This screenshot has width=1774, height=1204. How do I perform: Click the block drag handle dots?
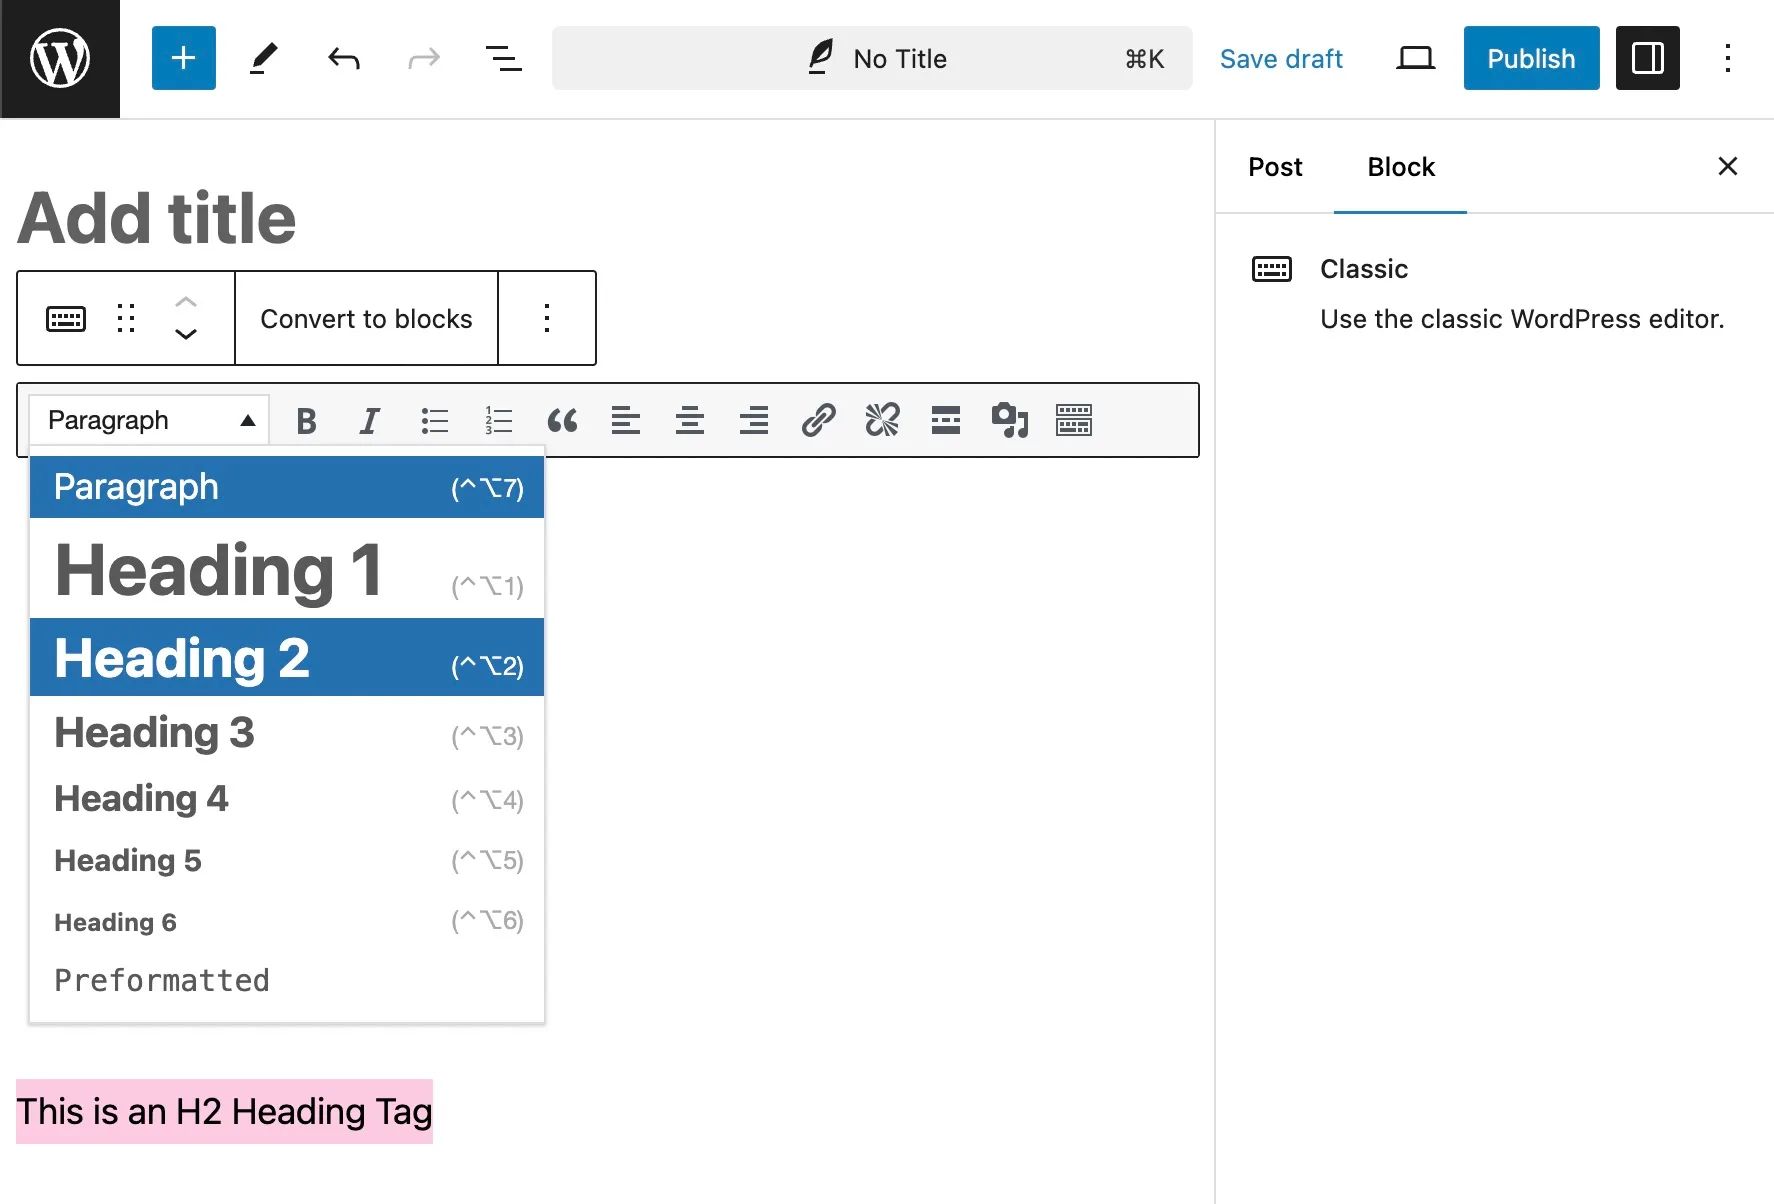pos(126,319)
